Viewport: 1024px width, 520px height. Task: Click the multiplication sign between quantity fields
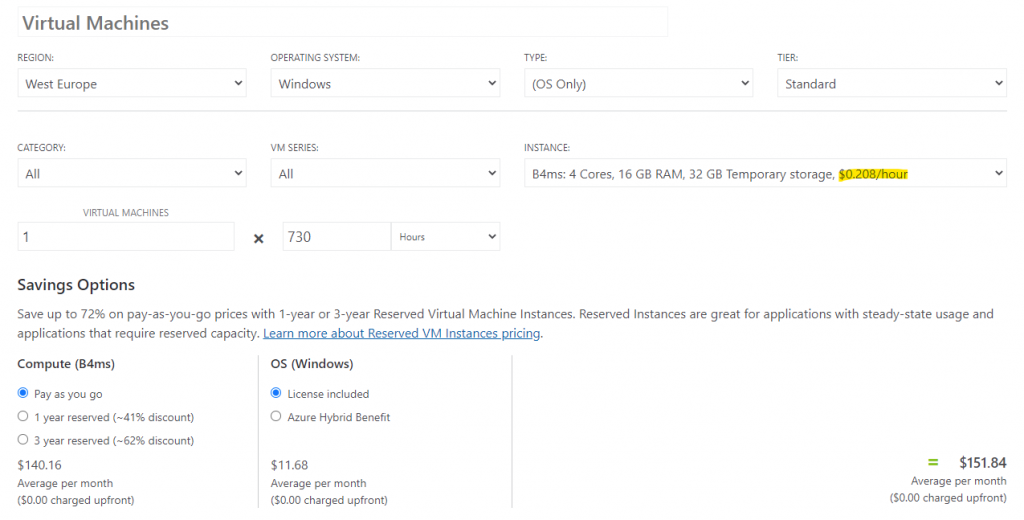(x=259, y=238)
